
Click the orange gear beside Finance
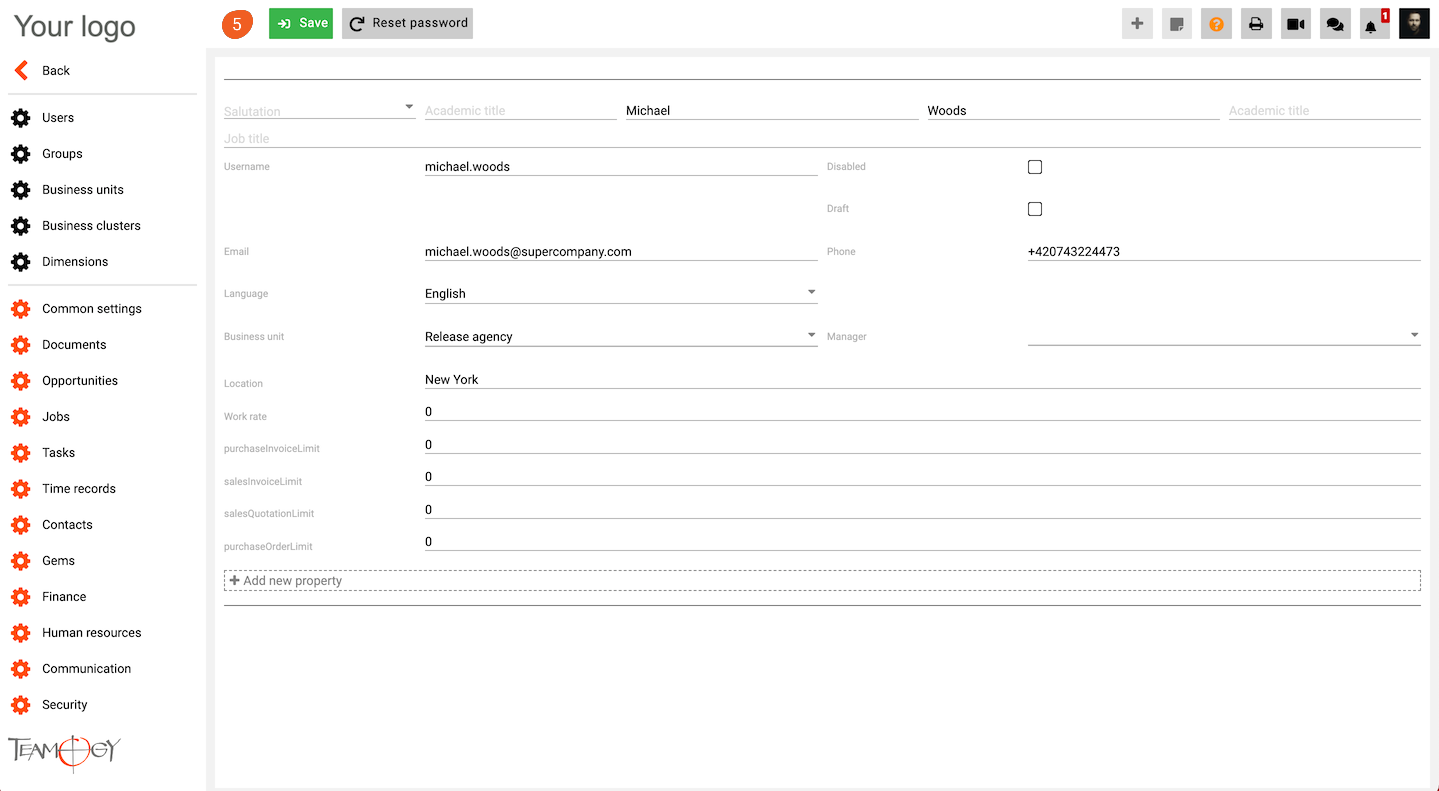point(21,597)
